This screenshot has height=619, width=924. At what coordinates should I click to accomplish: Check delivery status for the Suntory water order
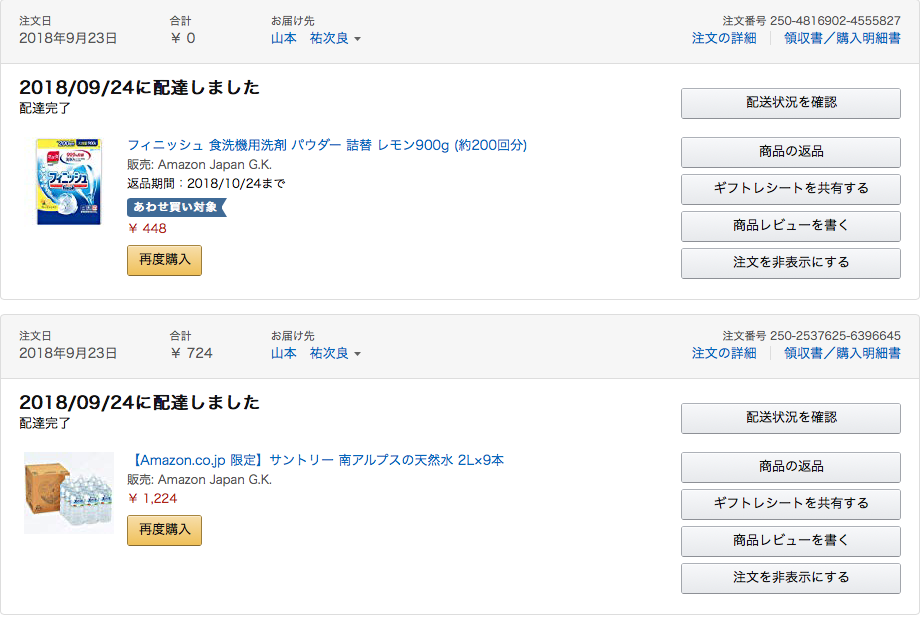click(x=791, y=418)
